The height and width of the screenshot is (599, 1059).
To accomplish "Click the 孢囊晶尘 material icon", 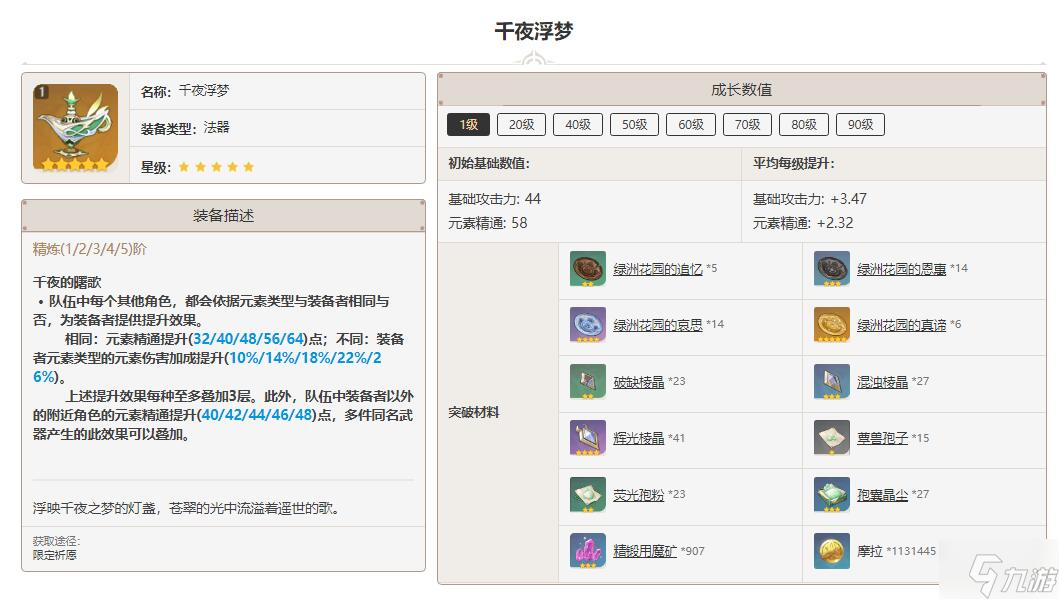I will click(831, 494).
